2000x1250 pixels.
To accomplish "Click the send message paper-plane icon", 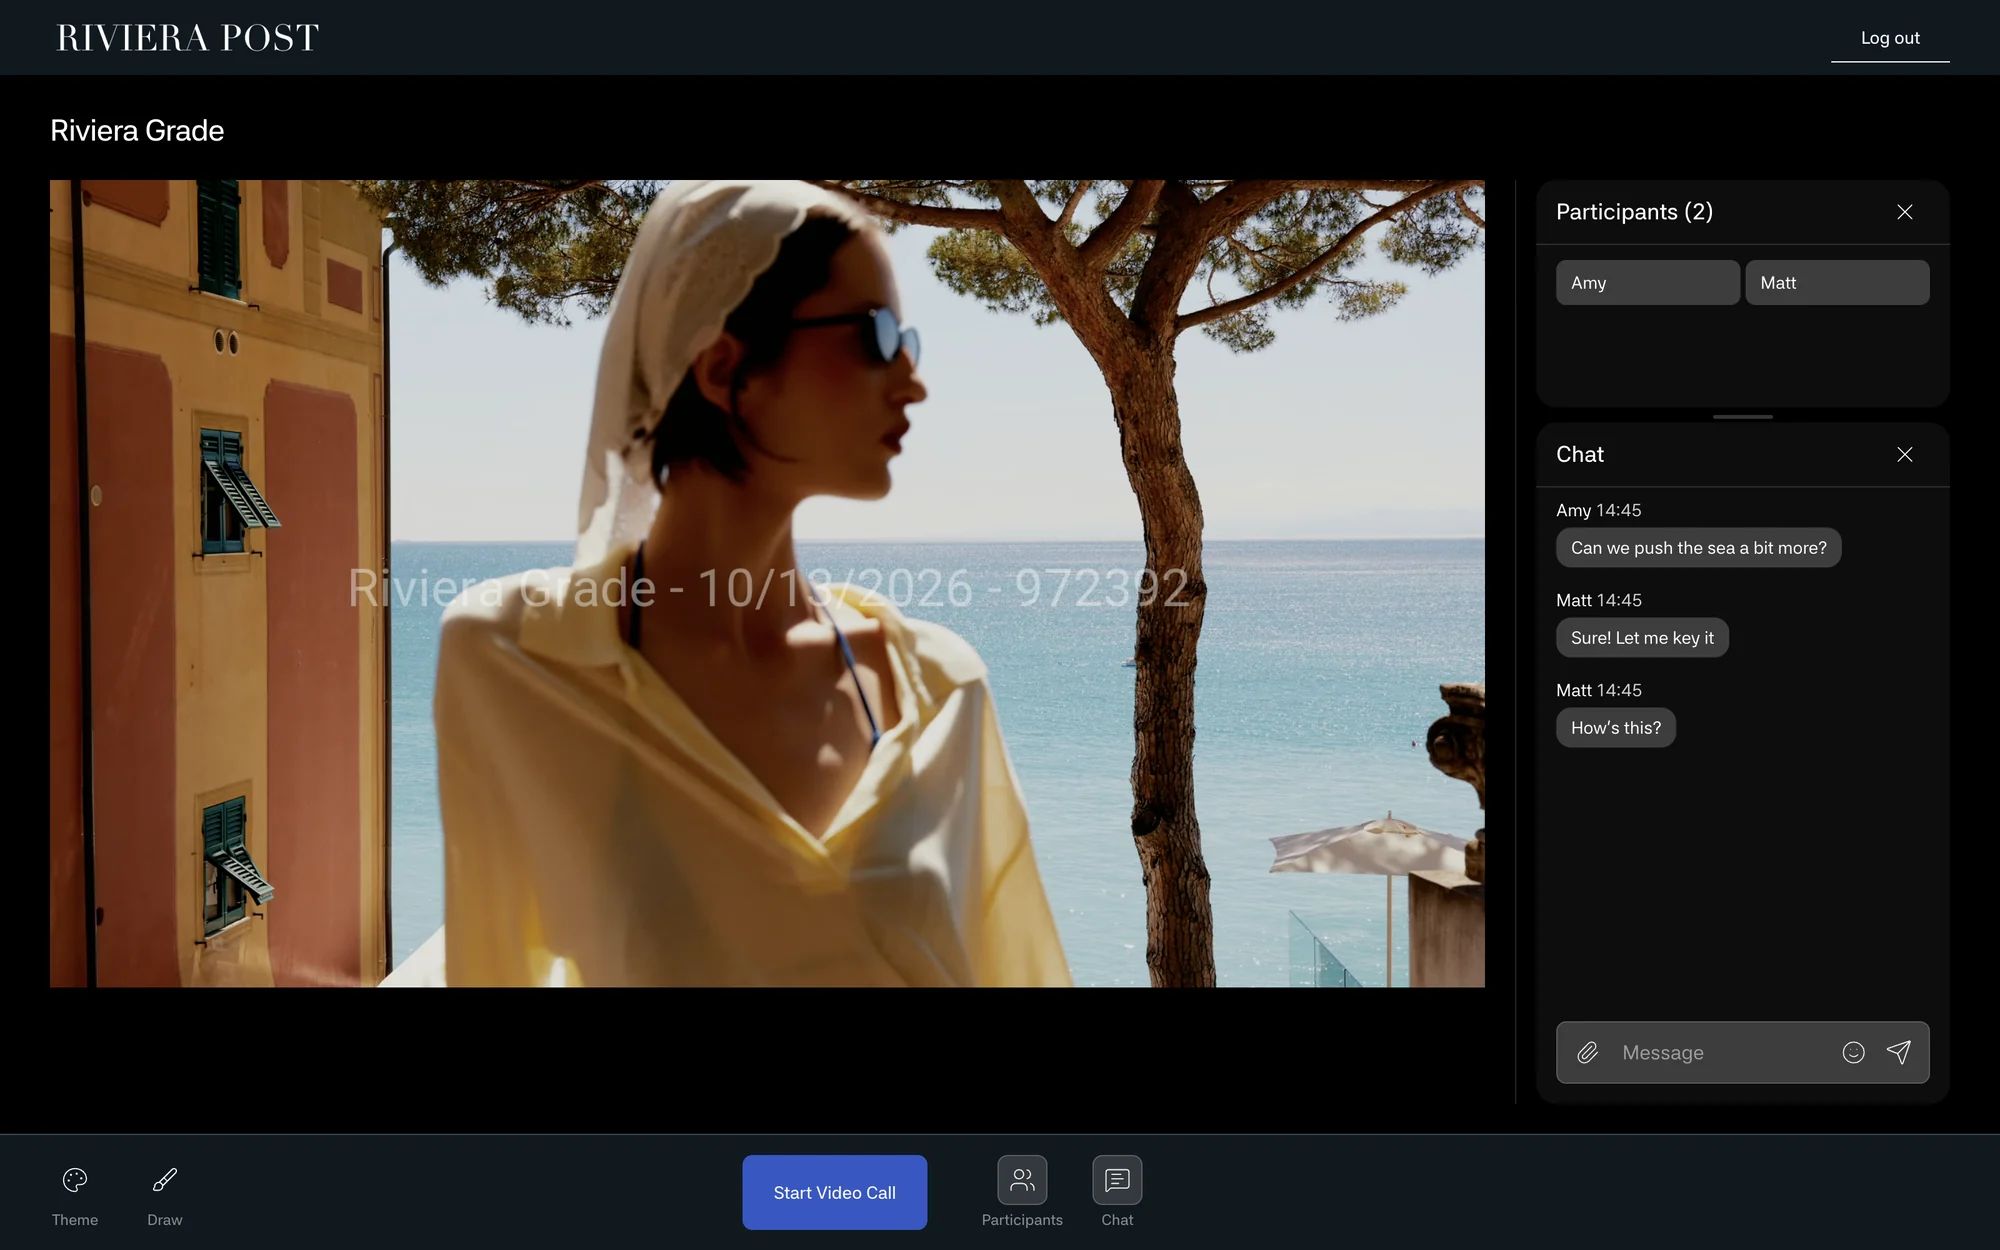I will pyautogui.click(x=1899, y=1052).
